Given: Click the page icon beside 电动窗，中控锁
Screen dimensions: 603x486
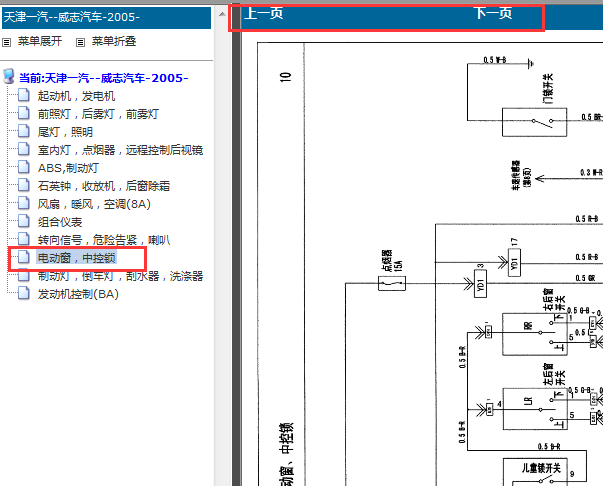Looking at the screenshot, I should tap(24, 257).
